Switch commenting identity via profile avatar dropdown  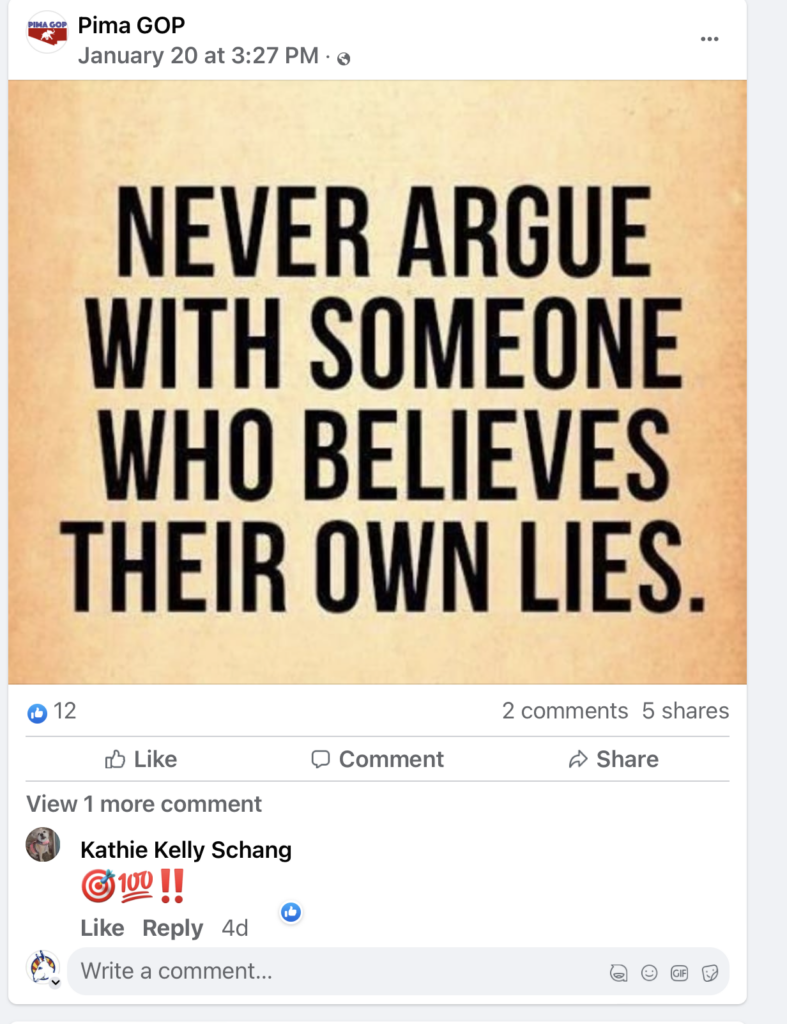(x=44, y=968)
